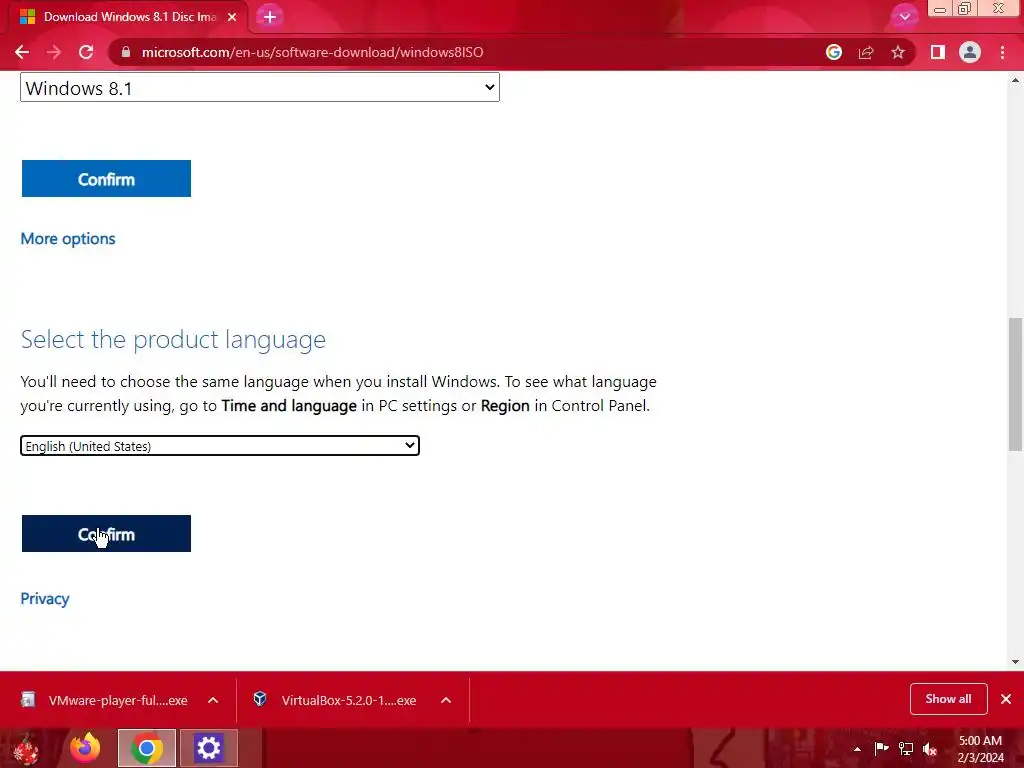This screenshot has height=768, width=1024.
Task: Open the Settings gear taskbar app
Action: (209, 748)
